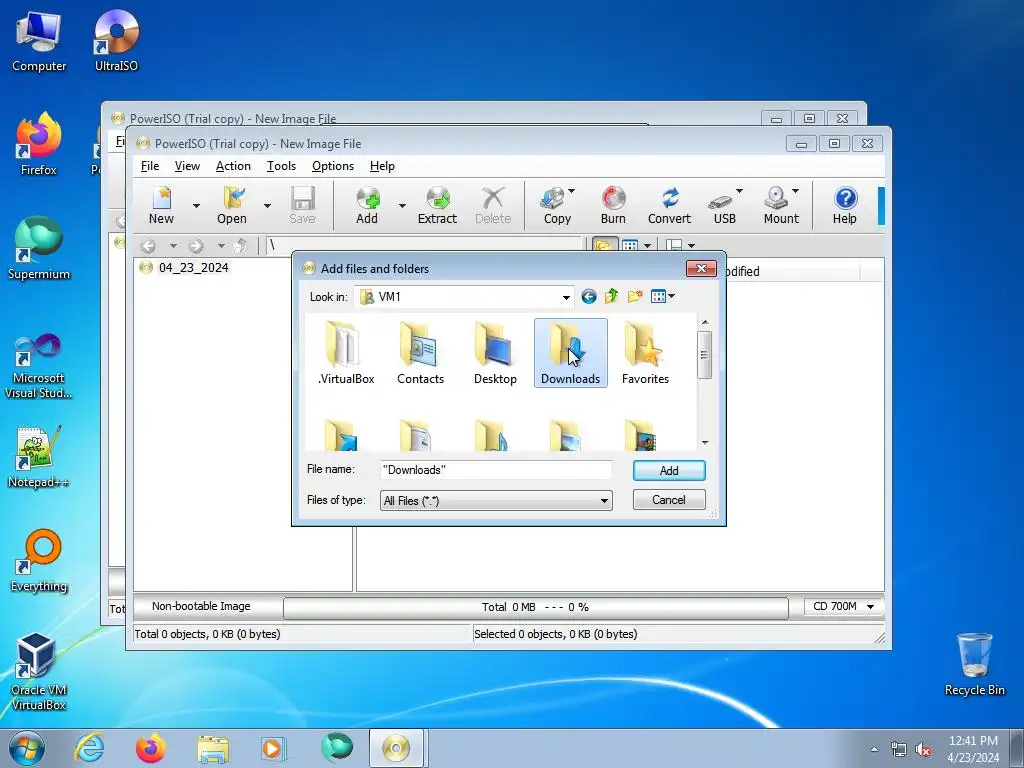Open Windows Explorer from taskbar
This screenshot has height=768, width=1024.
pyautogui.click(x=213, y=748)
